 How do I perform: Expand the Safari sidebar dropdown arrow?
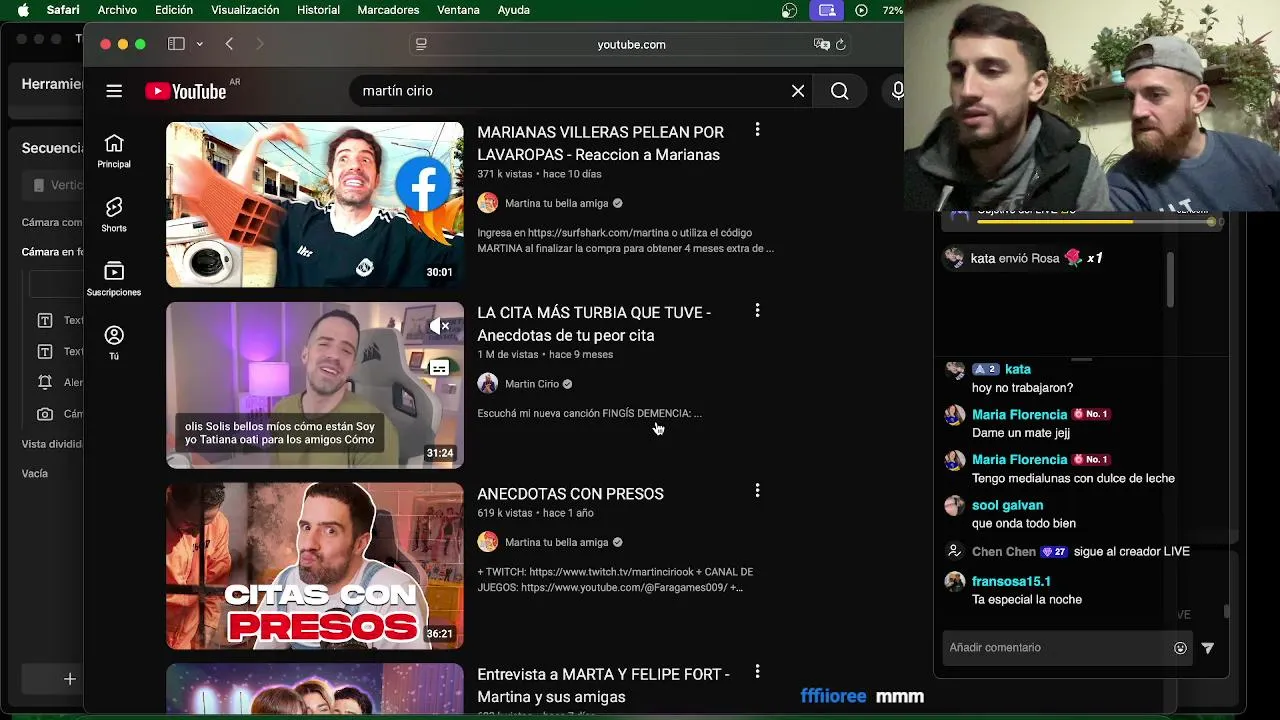(x=199, y=44)
